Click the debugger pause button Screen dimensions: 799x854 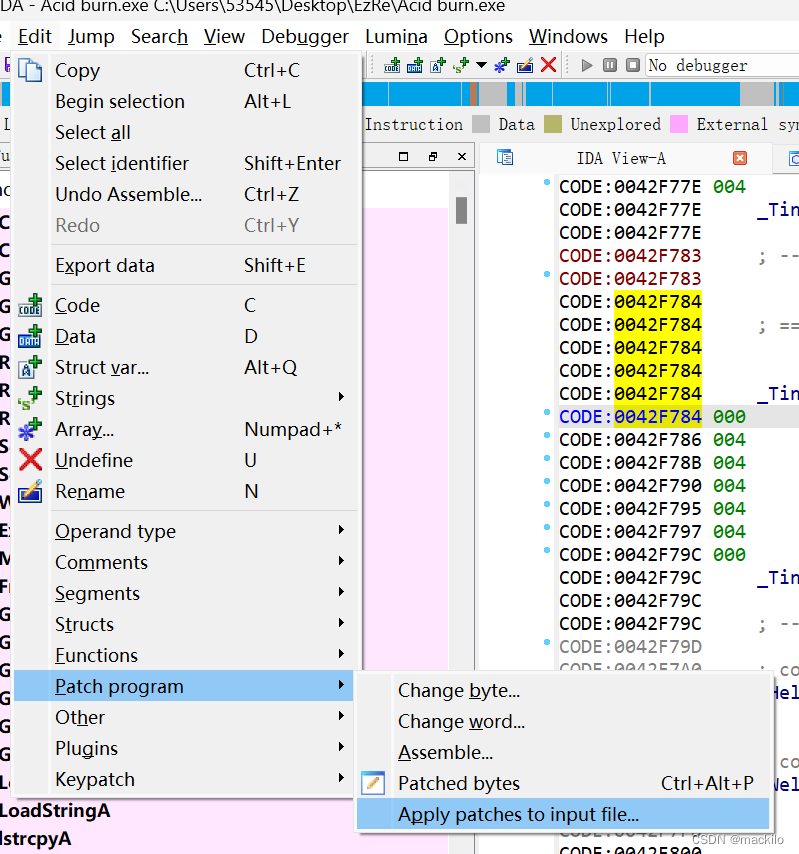pyautogui.click(x=610, y=65)
